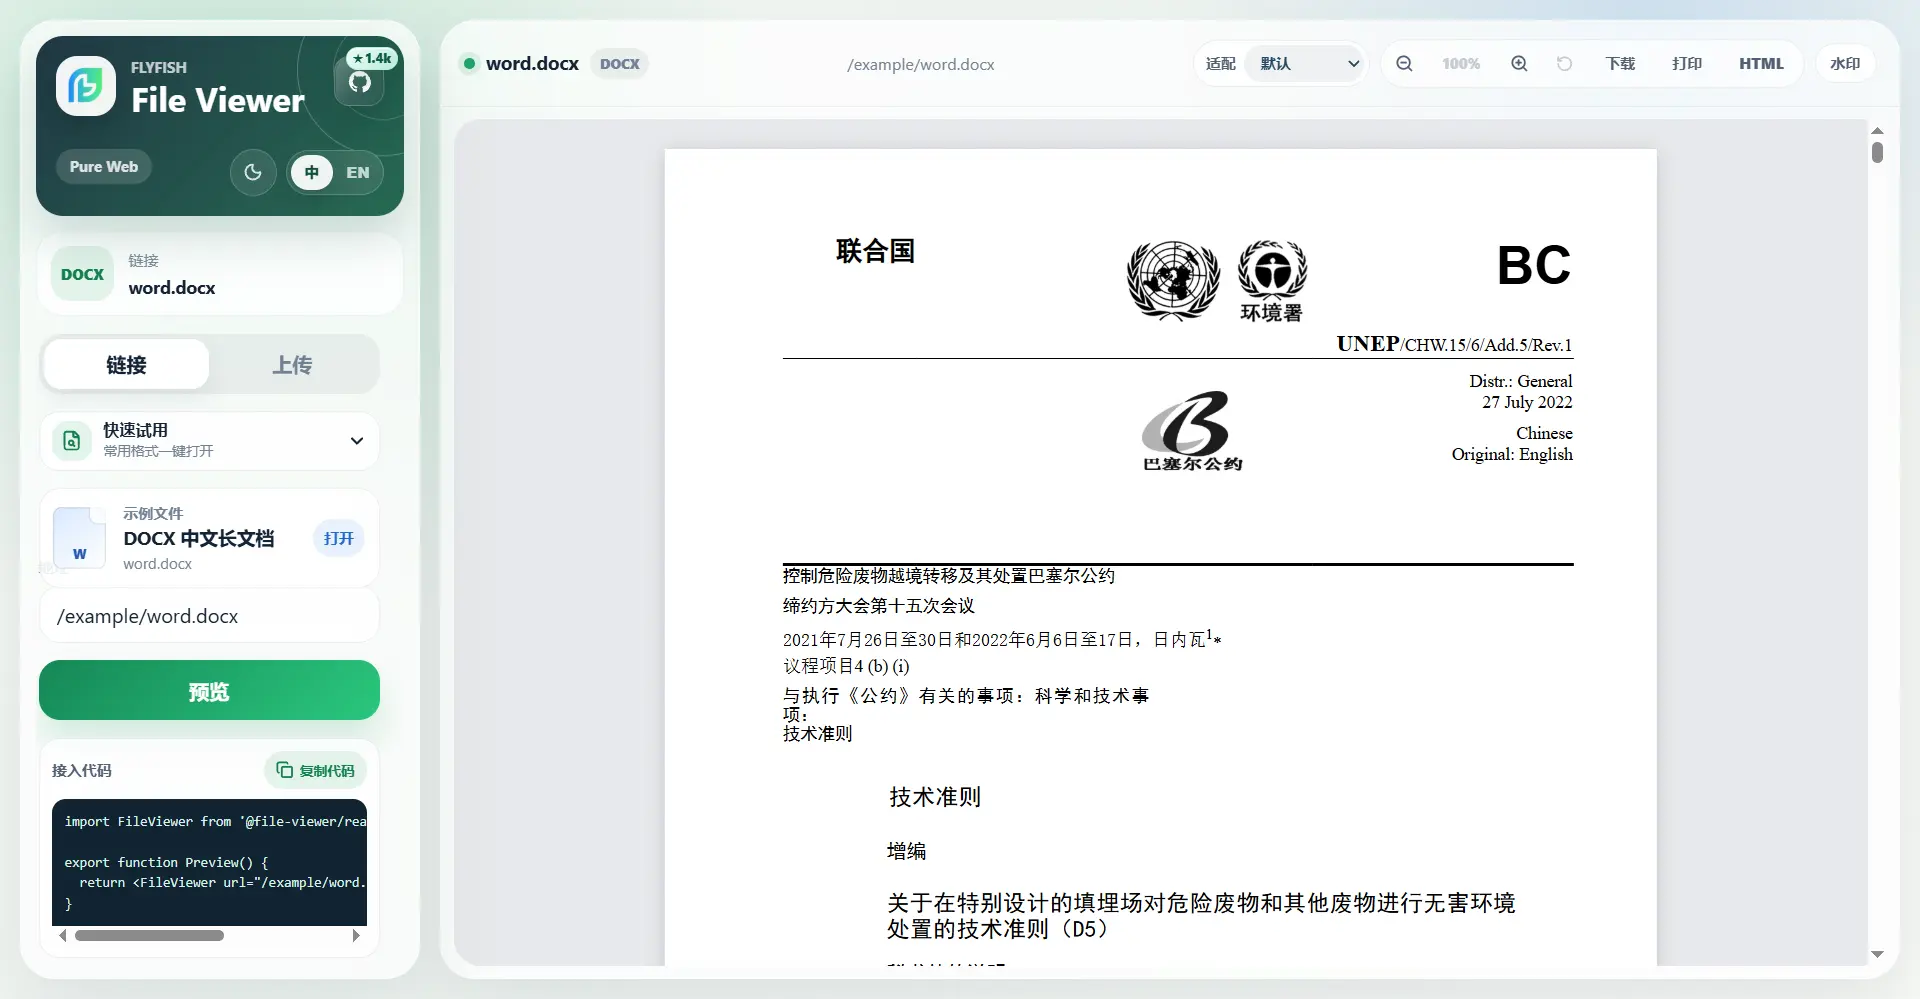Click left arrow of code scrollbar
1920x999 pixels.
pyautogui.click(x=63, y=936)
